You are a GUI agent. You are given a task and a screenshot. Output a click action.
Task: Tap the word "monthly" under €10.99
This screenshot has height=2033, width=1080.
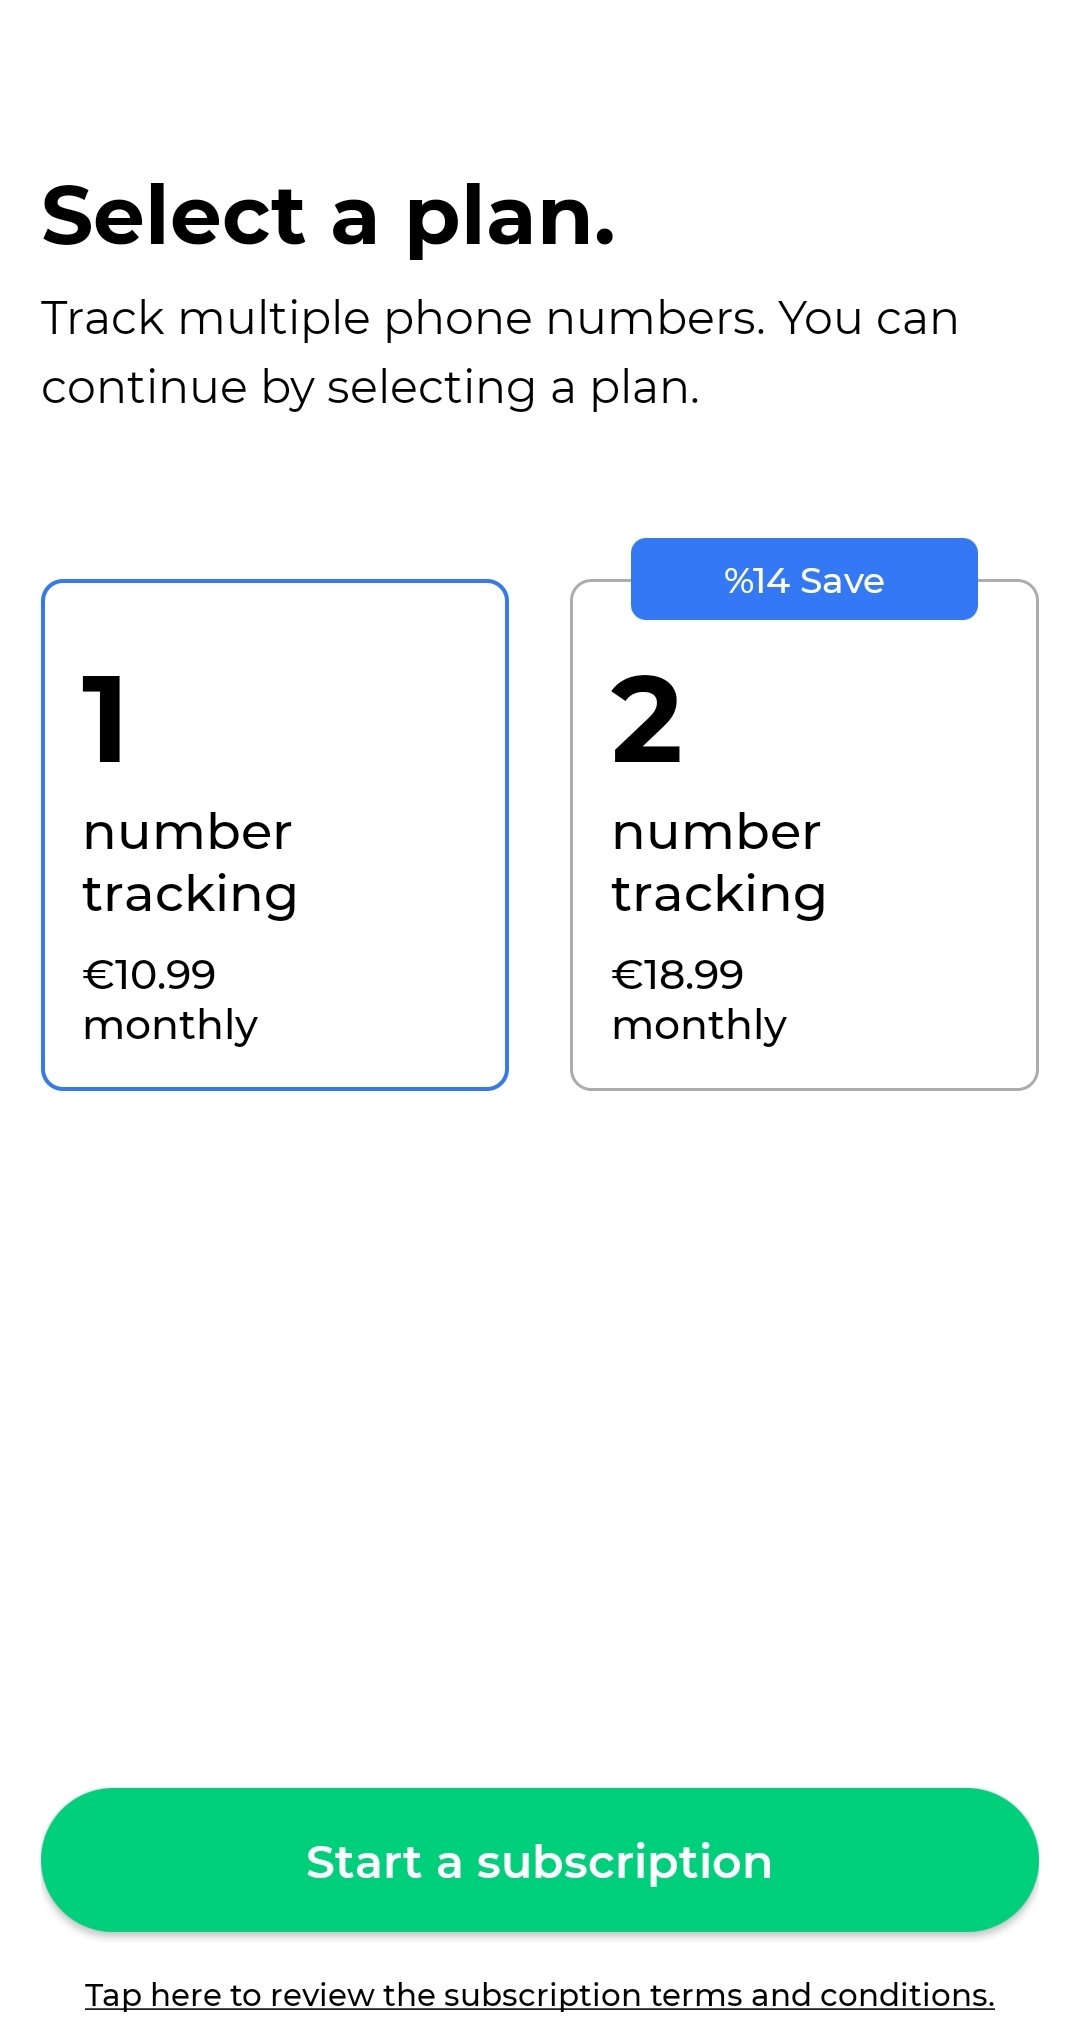pos(170,1025)
